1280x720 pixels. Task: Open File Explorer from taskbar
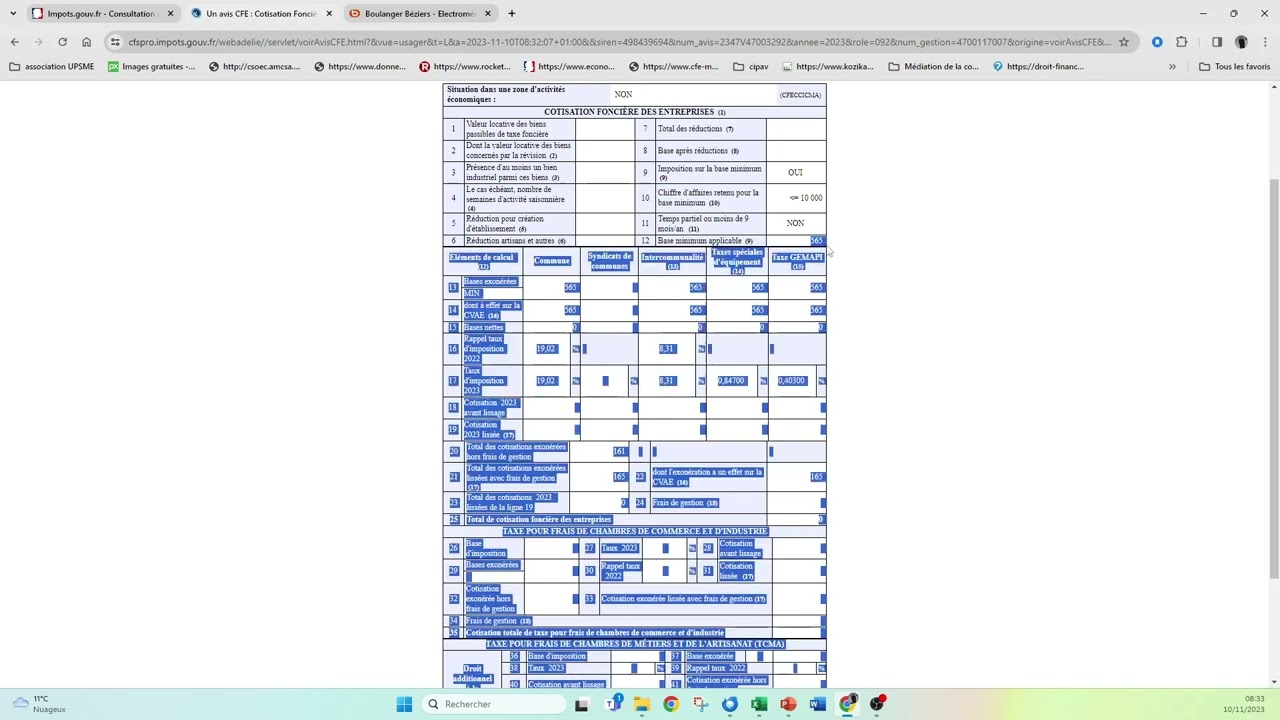pos(641,704)
